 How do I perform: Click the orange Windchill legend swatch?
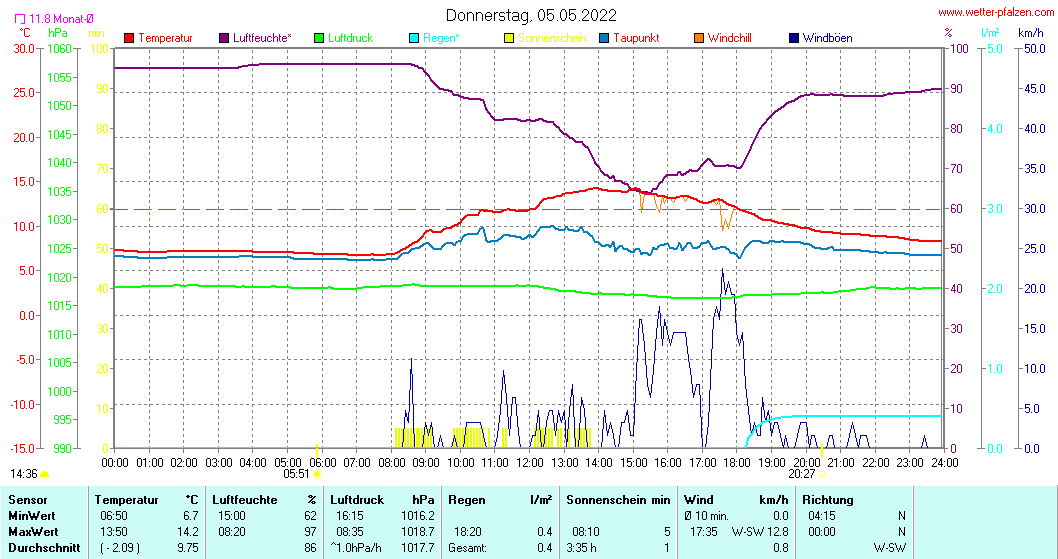click(699, 38)
